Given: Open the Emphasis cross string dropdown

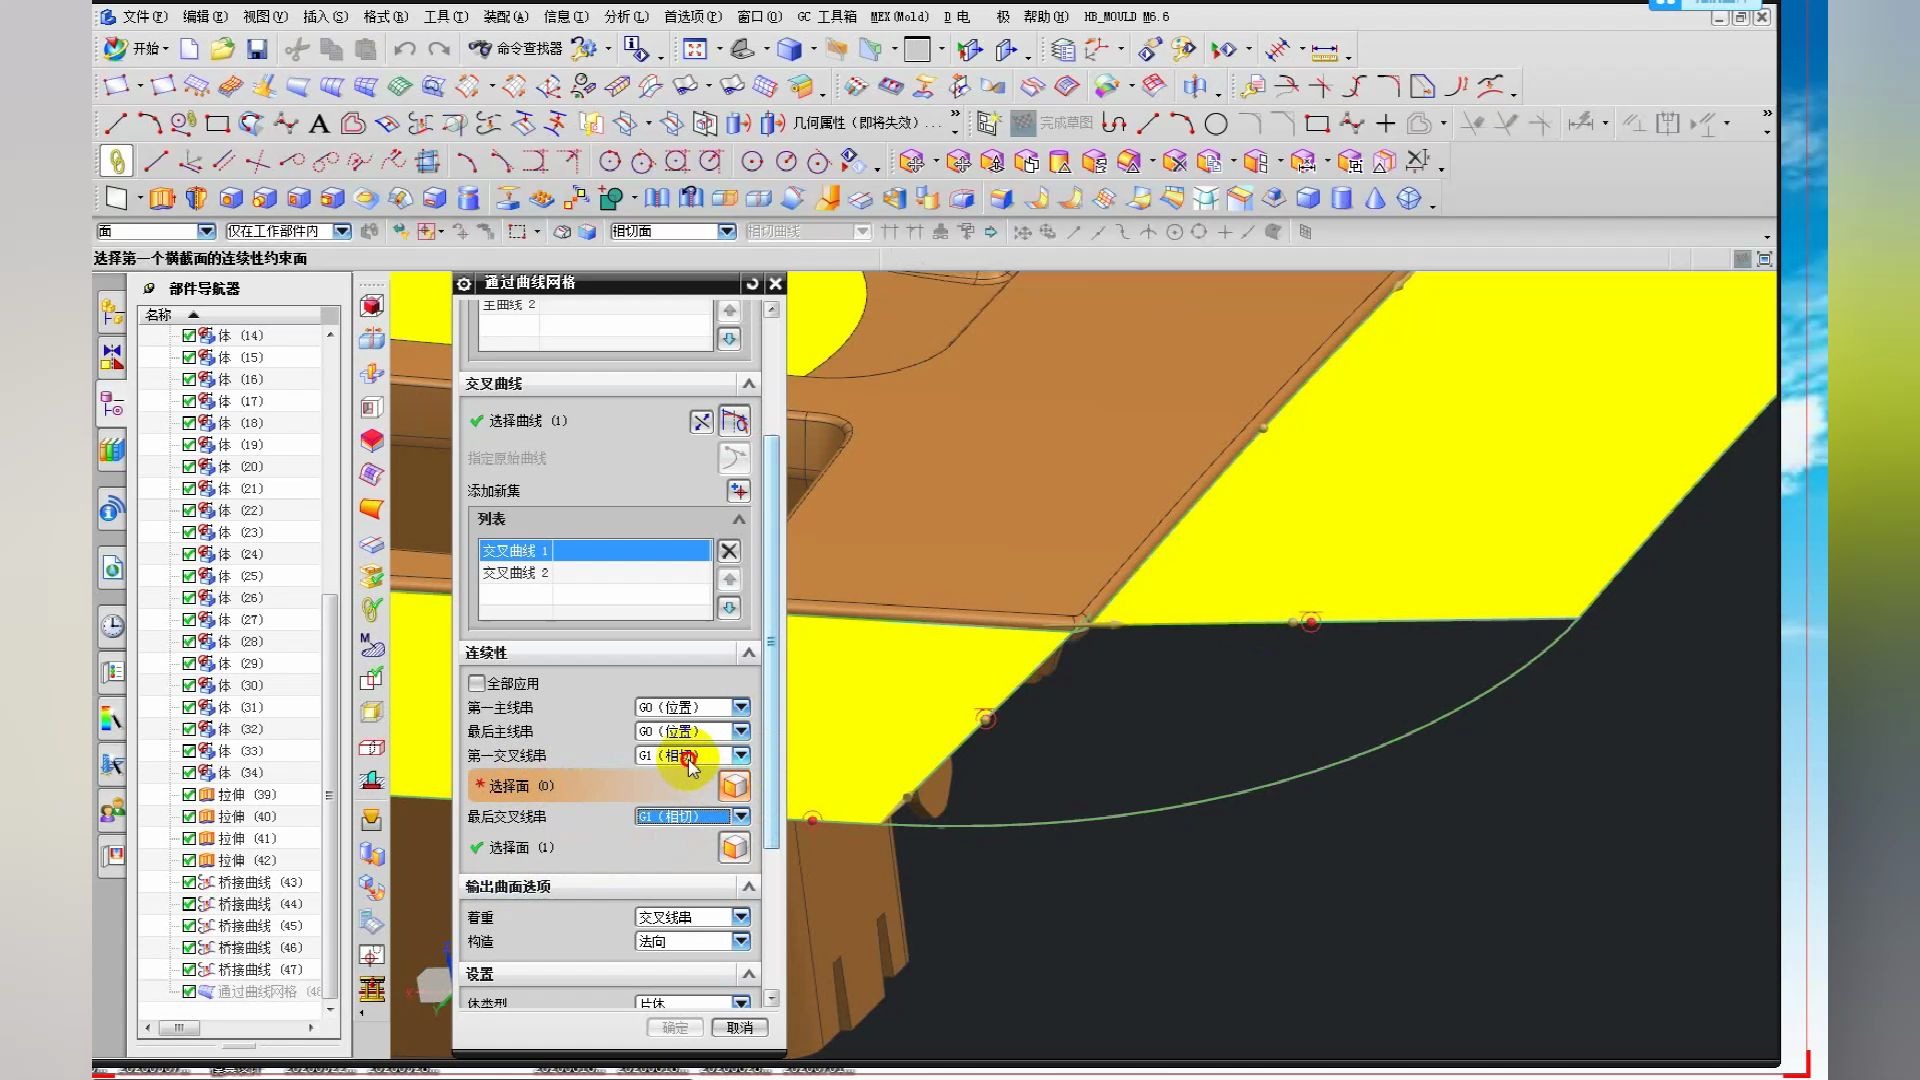Looking at the screenshot, I should point(741,918).
